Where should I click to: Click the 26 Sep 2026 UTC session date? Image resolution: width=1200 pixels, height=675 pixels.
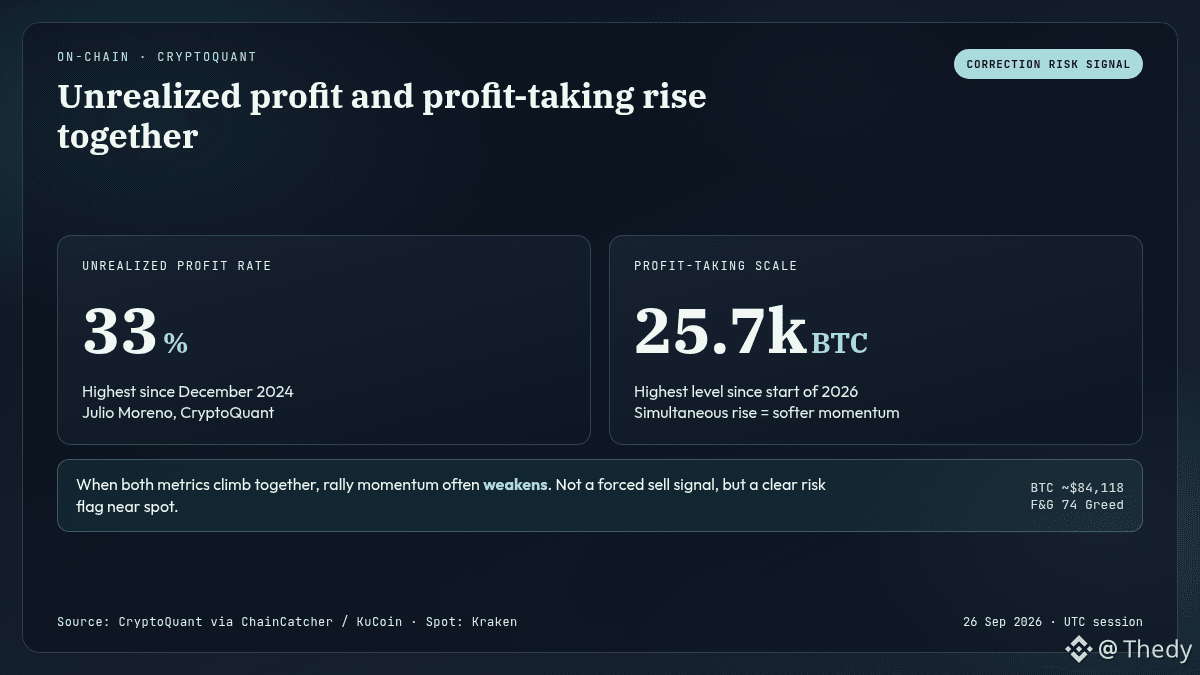1053,622
